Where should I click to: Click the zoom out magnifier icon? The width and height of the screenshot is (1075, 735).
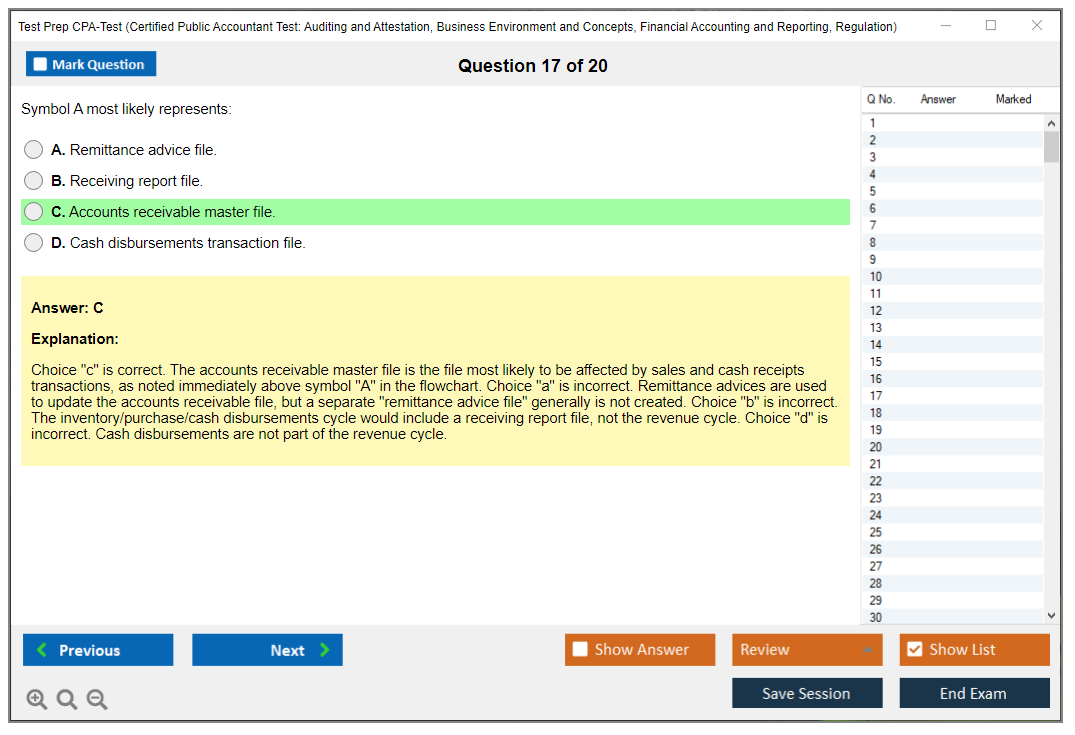point(97,700)
